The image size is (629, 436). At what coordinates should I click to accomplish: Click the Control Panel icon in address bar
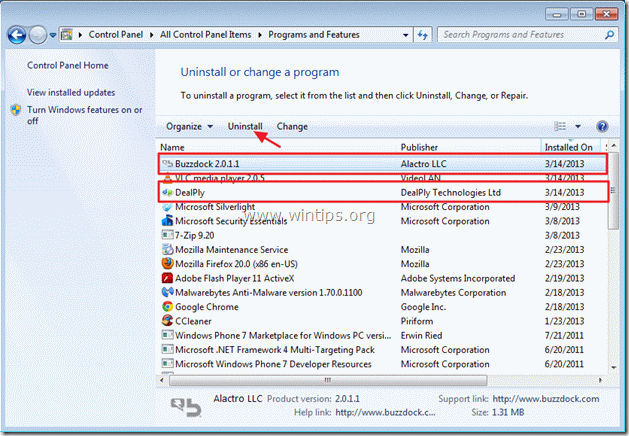67,35
